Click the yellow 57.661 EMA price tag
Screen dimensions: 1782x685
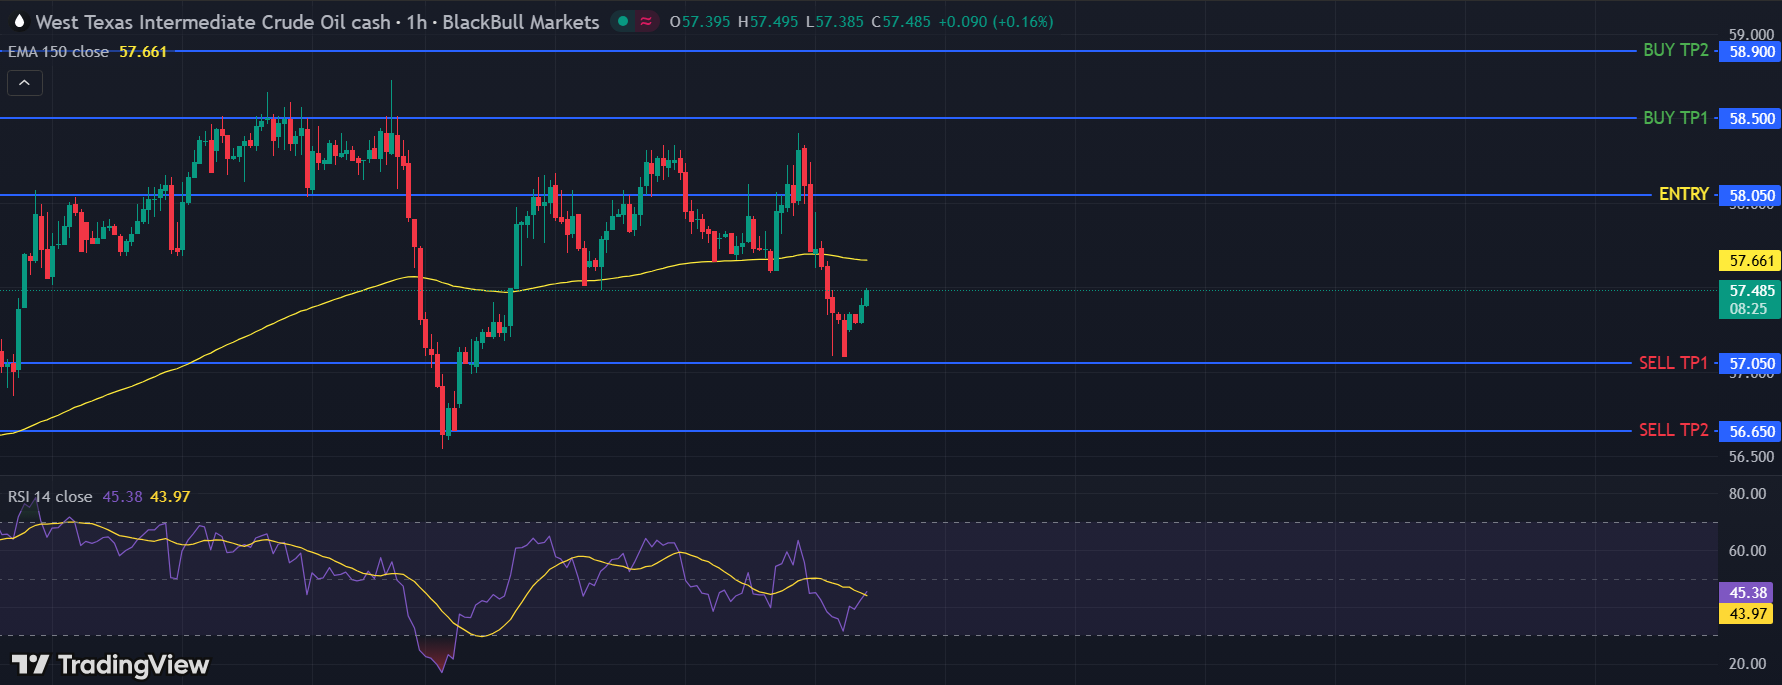point(1751,261)
